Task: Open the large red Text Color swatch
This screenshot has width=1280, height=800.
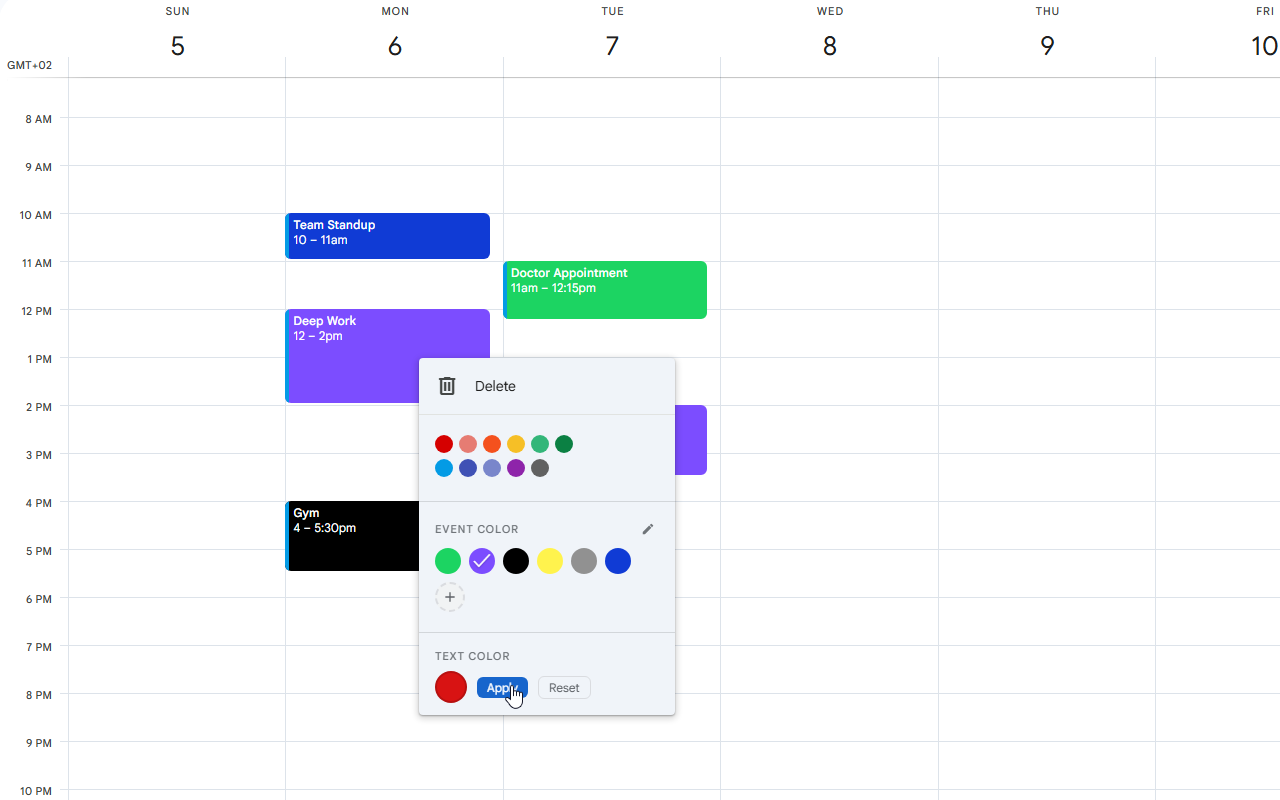Action: (x=451, y=687)
